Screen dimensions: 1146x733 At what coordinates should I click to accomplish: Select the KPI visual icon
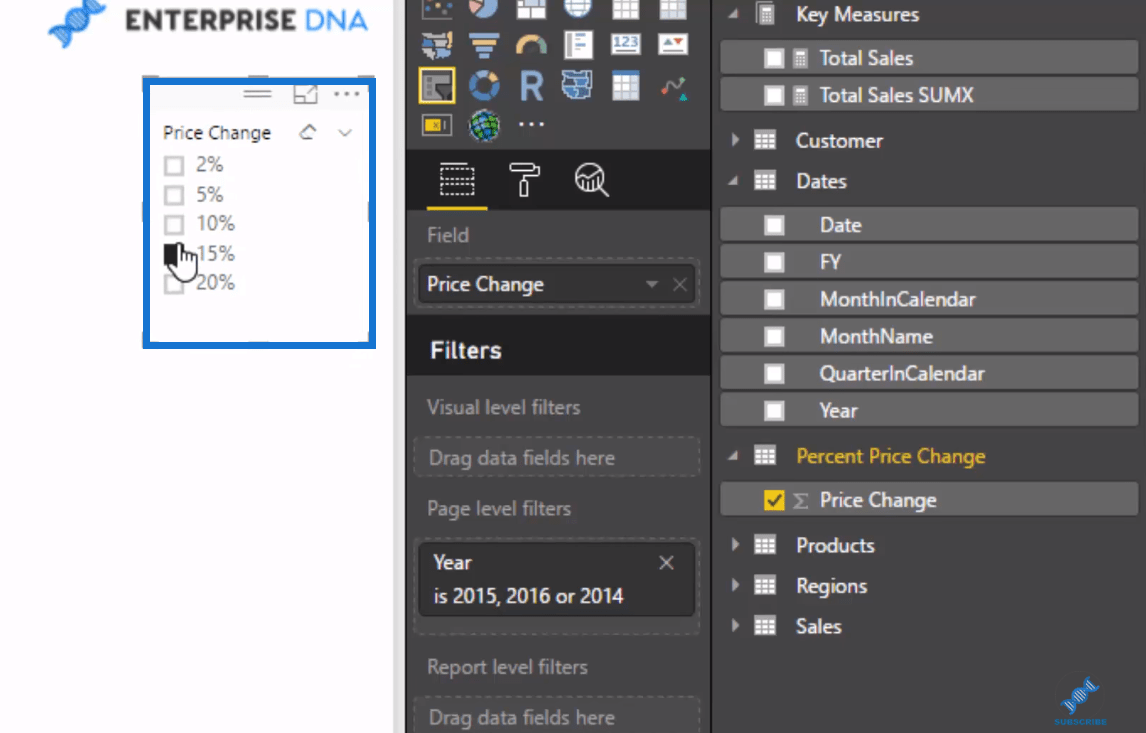pyautogui.click(x=672, y=45)
